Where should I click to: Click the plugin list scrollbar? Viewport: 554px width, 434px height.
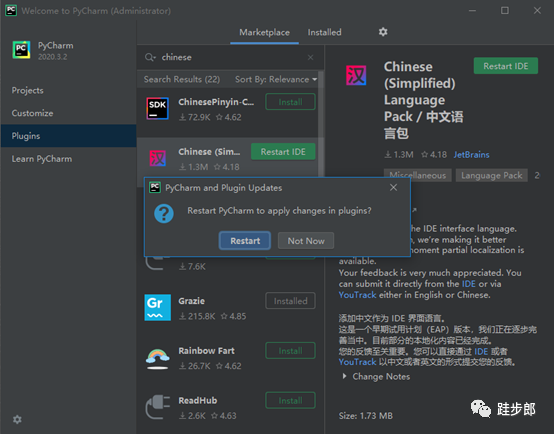(x=321, y=124)
